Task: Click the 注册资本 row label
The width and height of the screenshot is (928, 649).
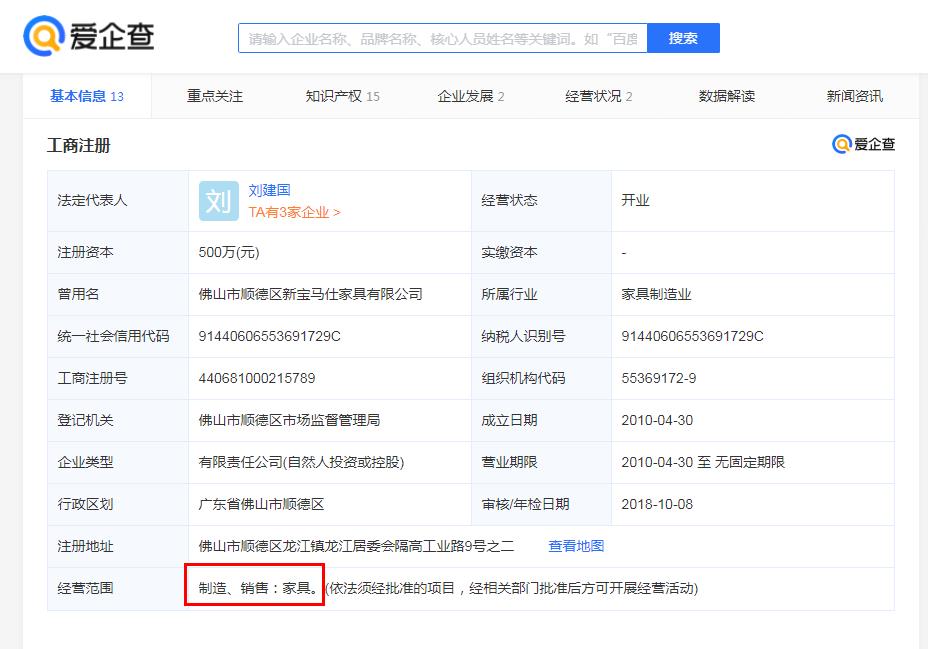Action: [x=85, y=253]
